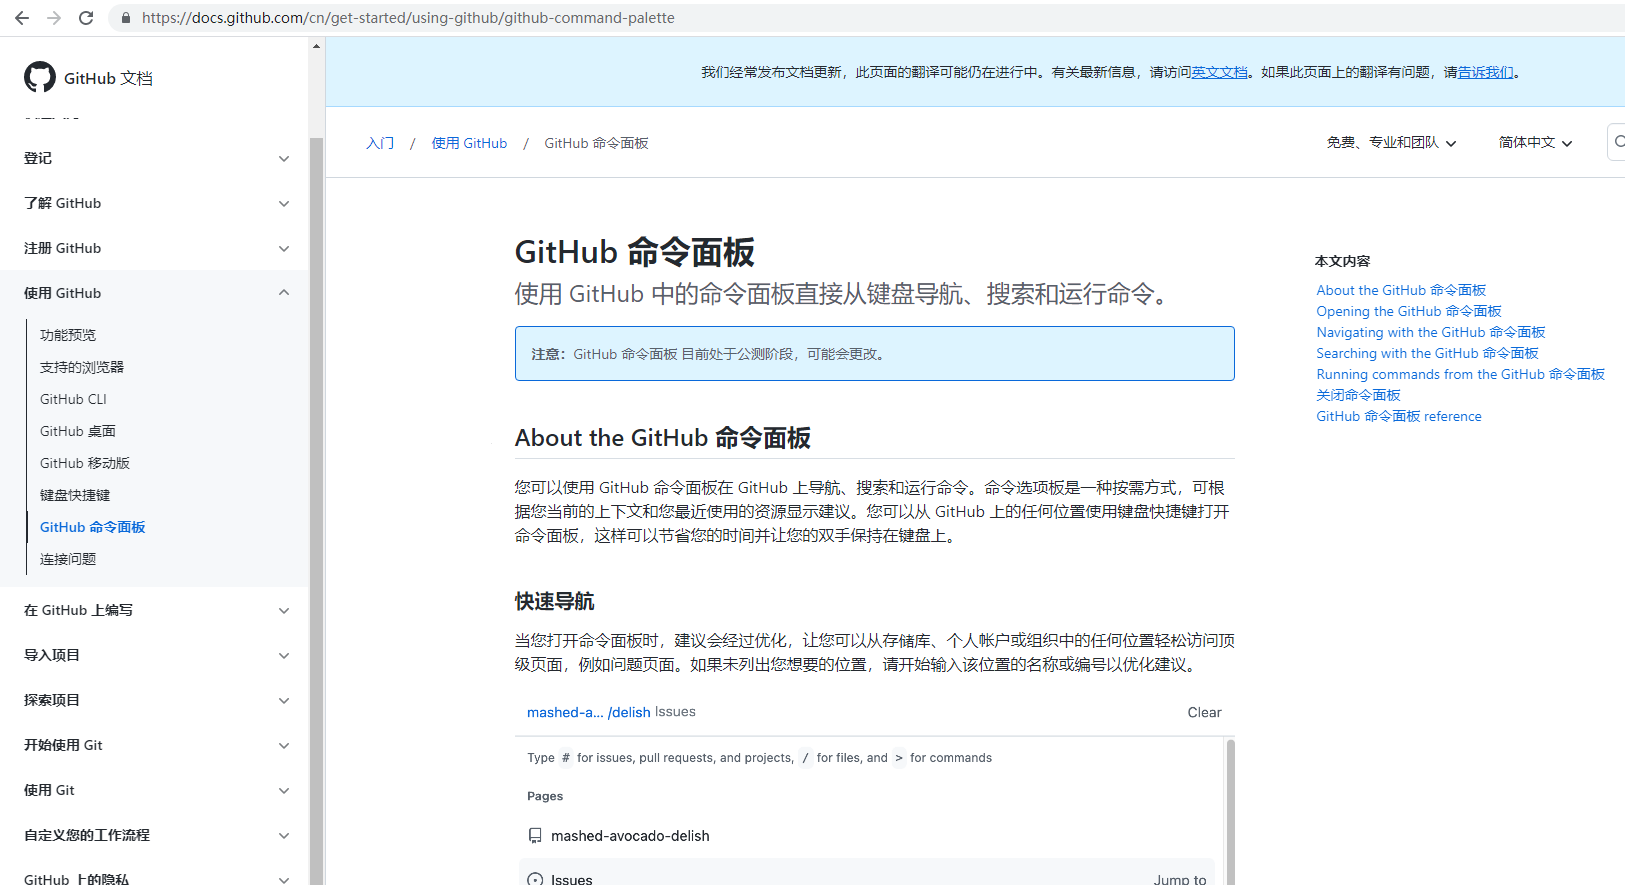The image size is (1625, 885).
Task: Click the search magnifier icon
Action: 1618,142
